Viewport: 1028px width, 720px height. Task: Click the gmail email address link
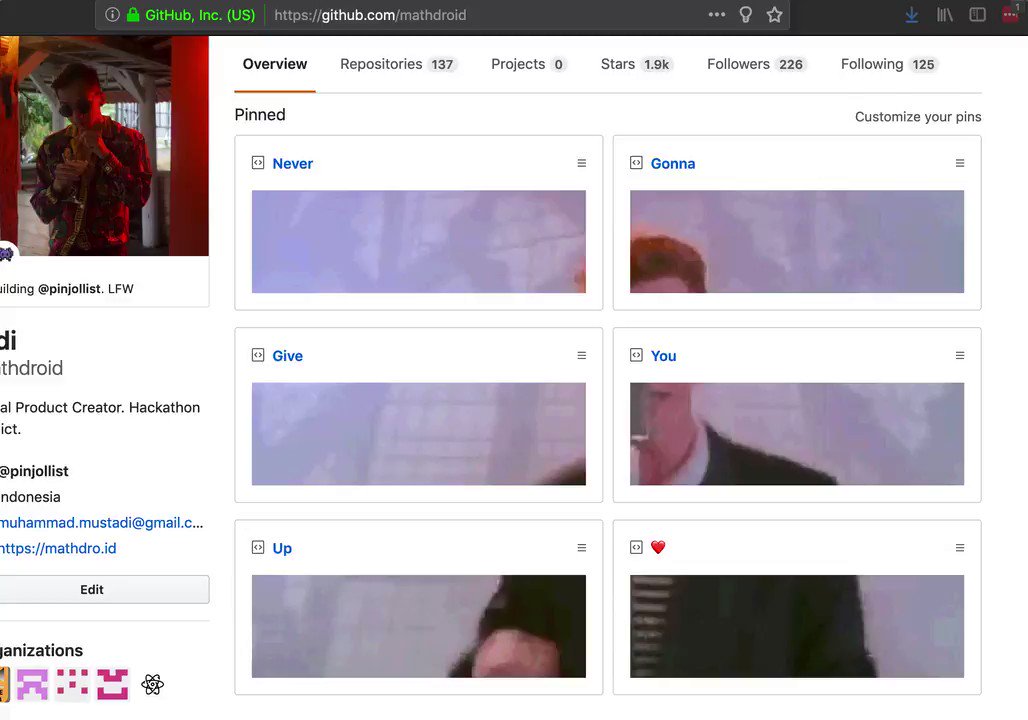pos(102,523)
